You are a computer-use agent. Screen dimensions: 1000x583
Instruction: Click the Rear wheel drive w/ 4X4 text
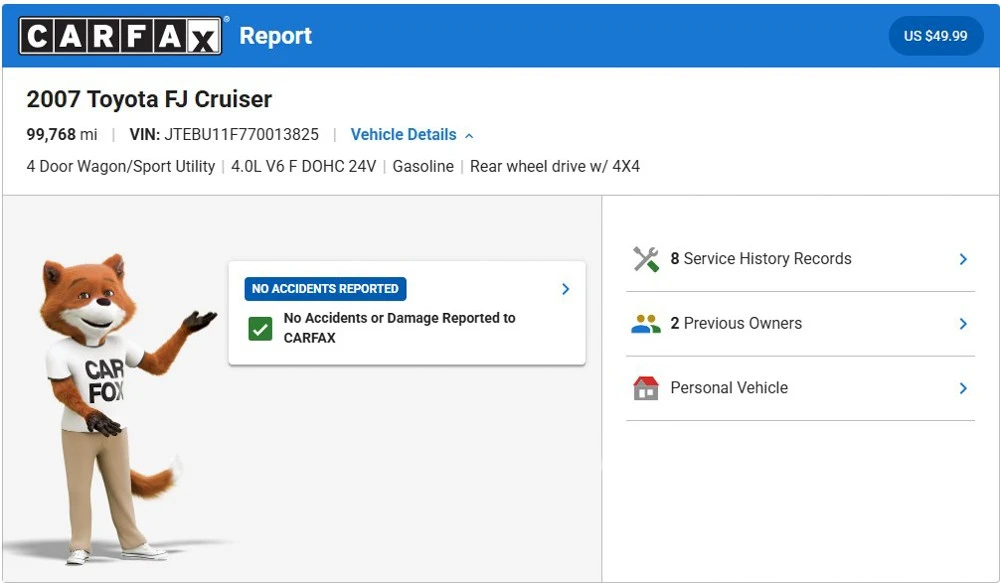point(555,166)
